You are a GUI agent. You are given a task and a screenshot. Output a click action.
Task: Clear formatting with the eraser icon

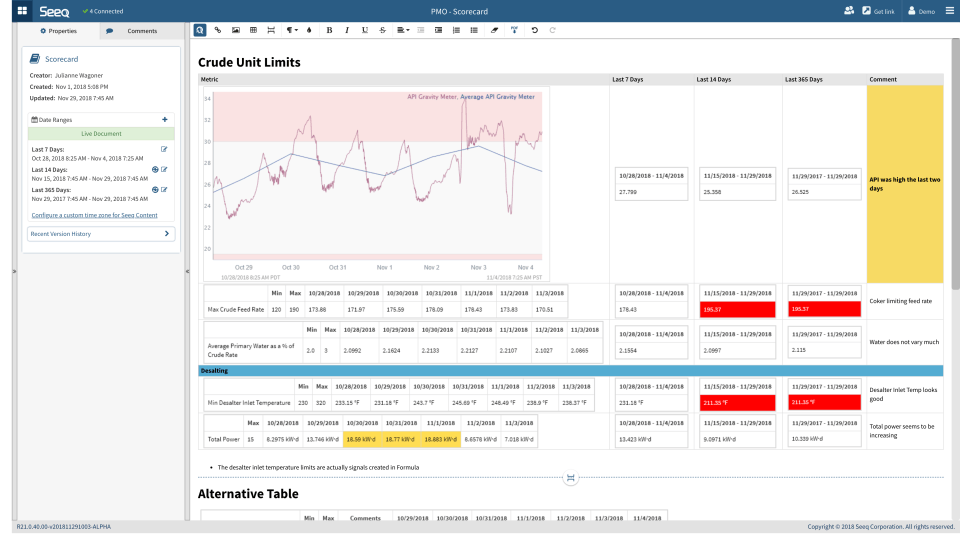point(495,30)
